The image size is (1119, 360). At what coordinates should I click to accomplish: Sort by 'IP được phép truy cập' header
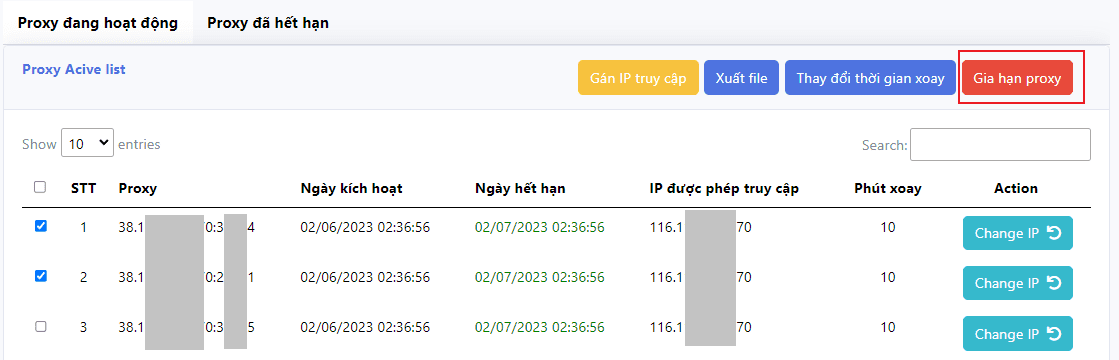(x=724, y=189)
